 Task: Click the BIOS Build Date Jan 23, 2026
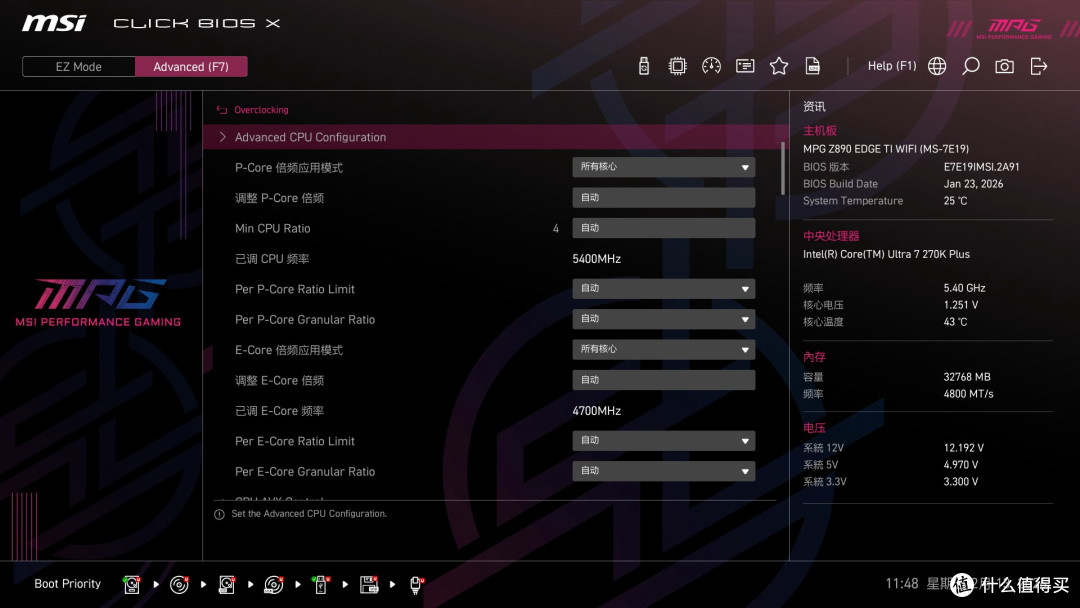pyautogui.click(x=973, y=184)
